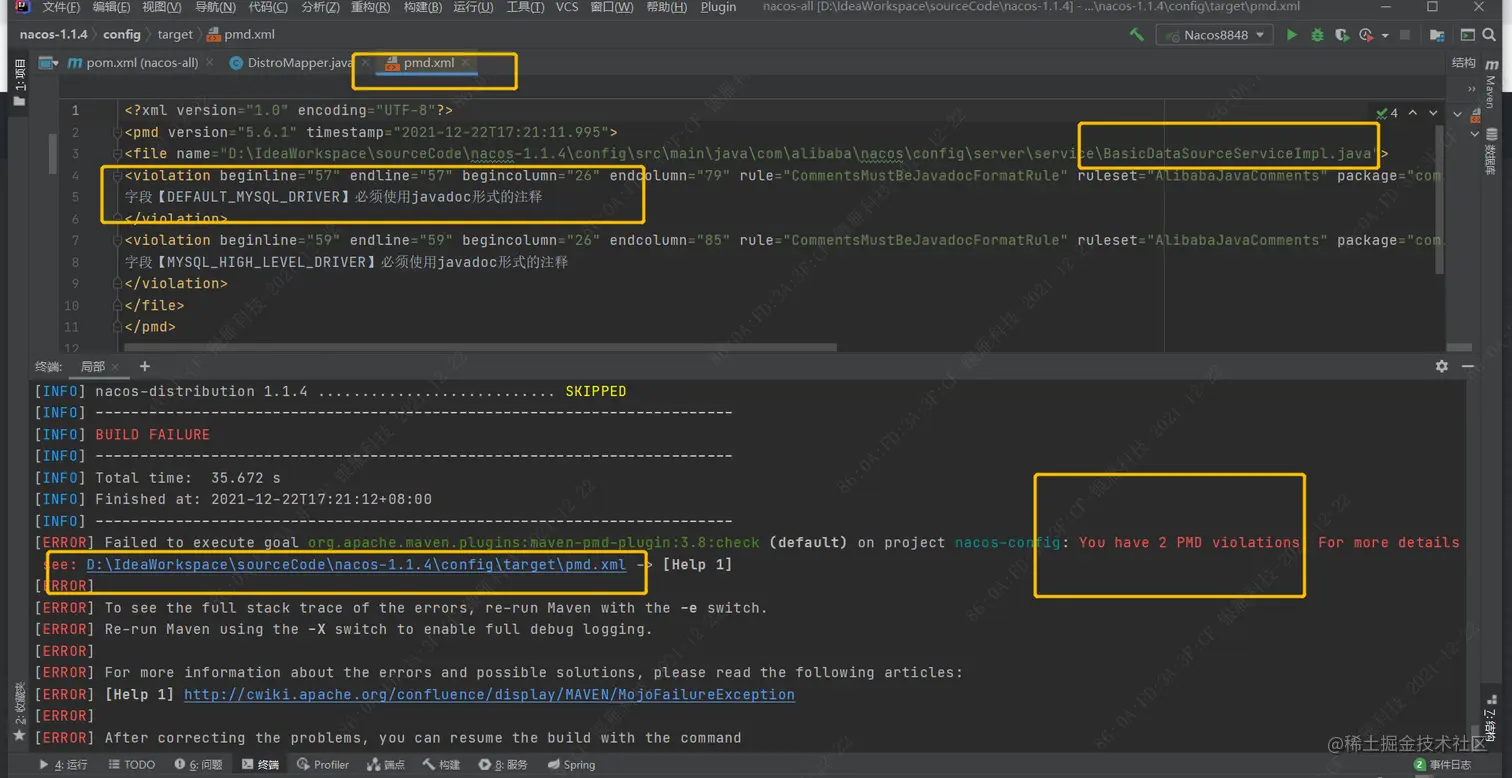Open the 数据库 tool window
1512x778 pixels.
(x=1491, y=152)
